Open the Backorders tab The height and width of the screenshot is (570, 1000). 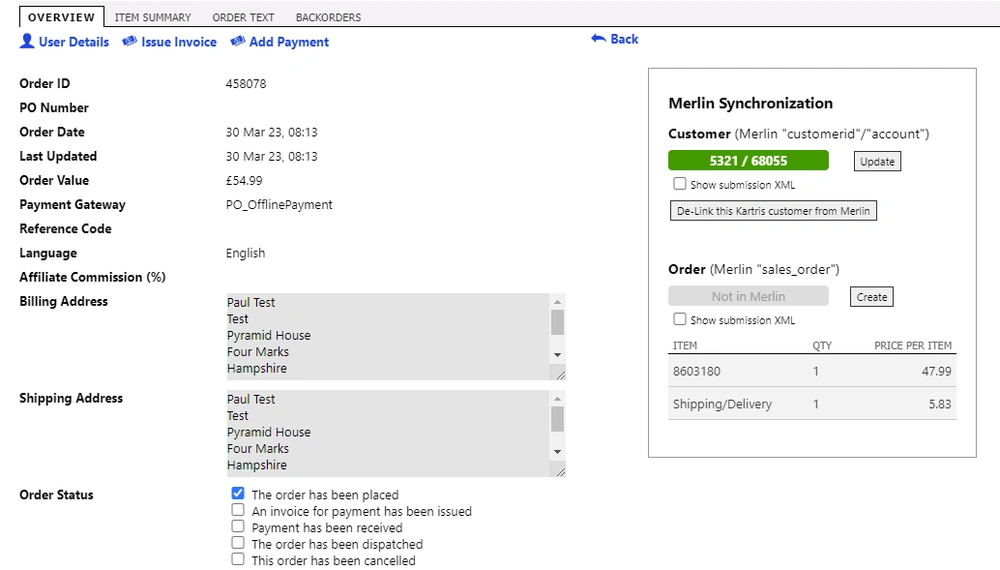328,17
